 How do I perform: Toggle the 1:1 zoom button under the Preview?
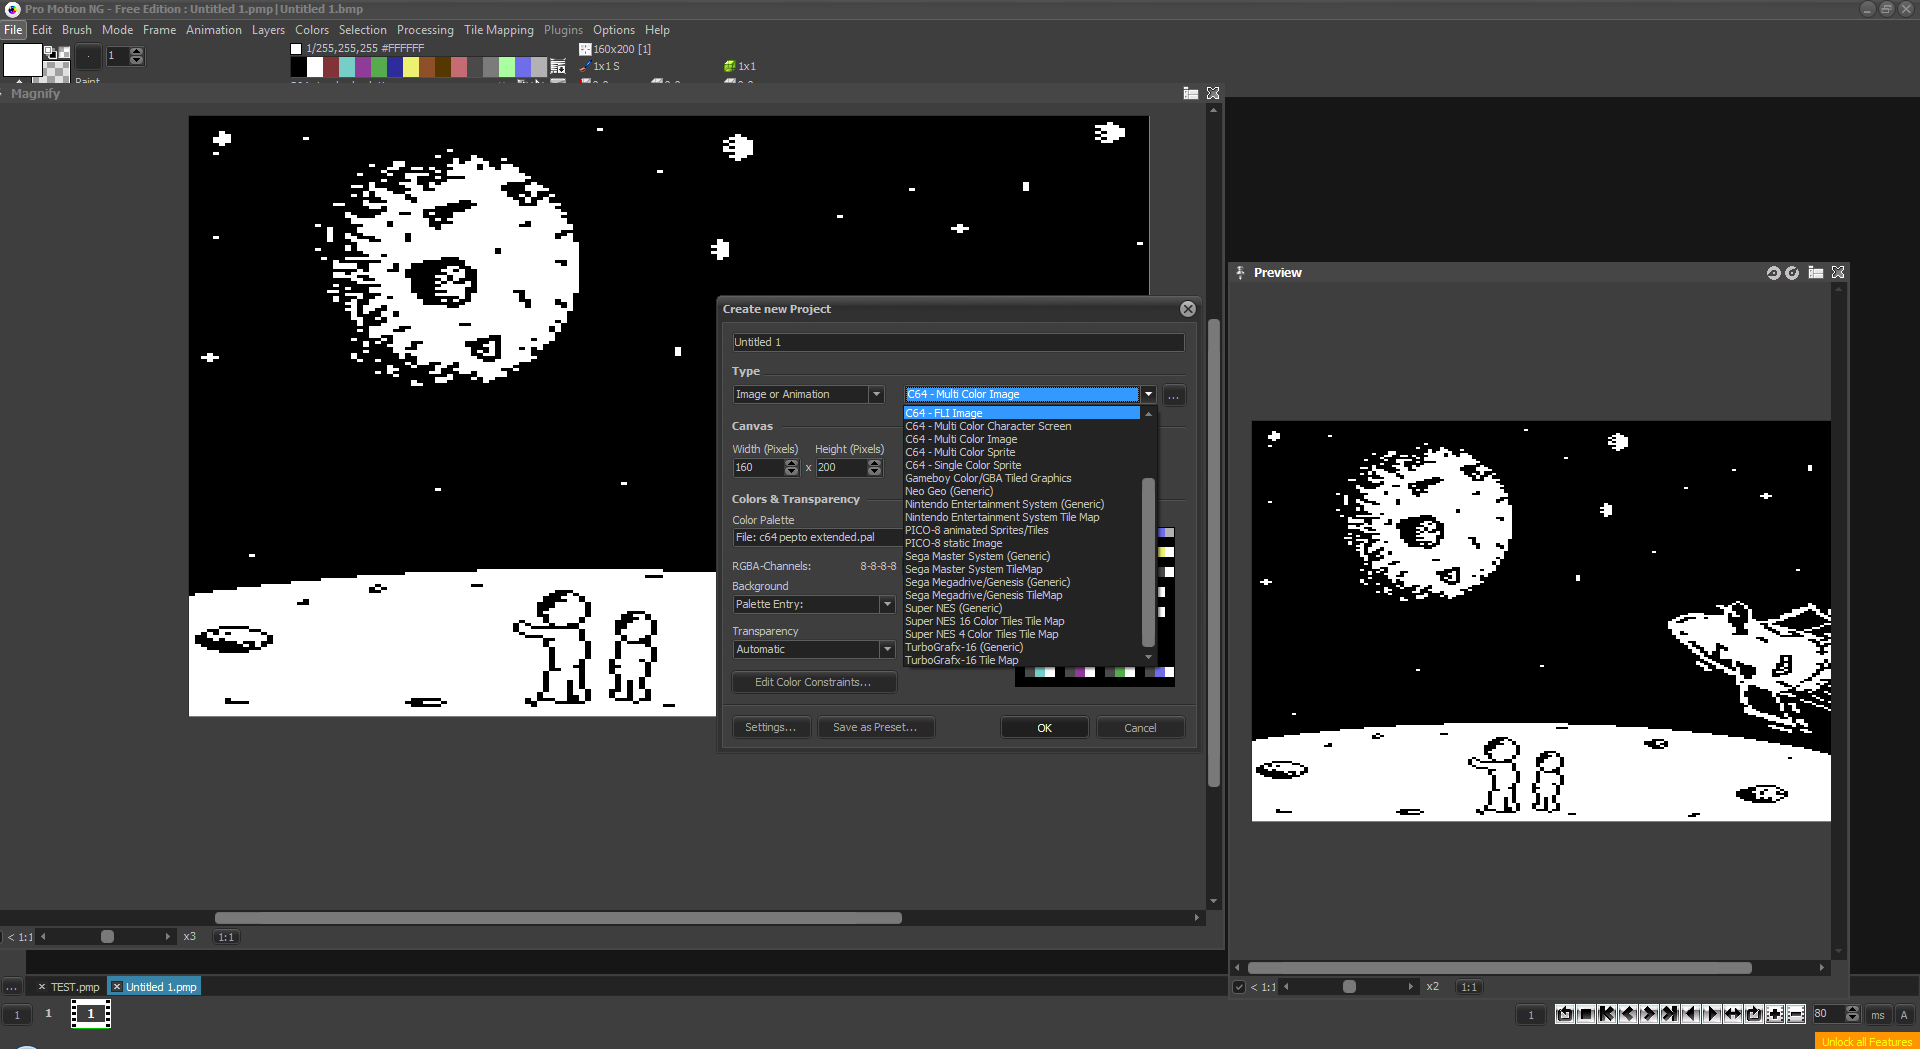pos(1469,987)
